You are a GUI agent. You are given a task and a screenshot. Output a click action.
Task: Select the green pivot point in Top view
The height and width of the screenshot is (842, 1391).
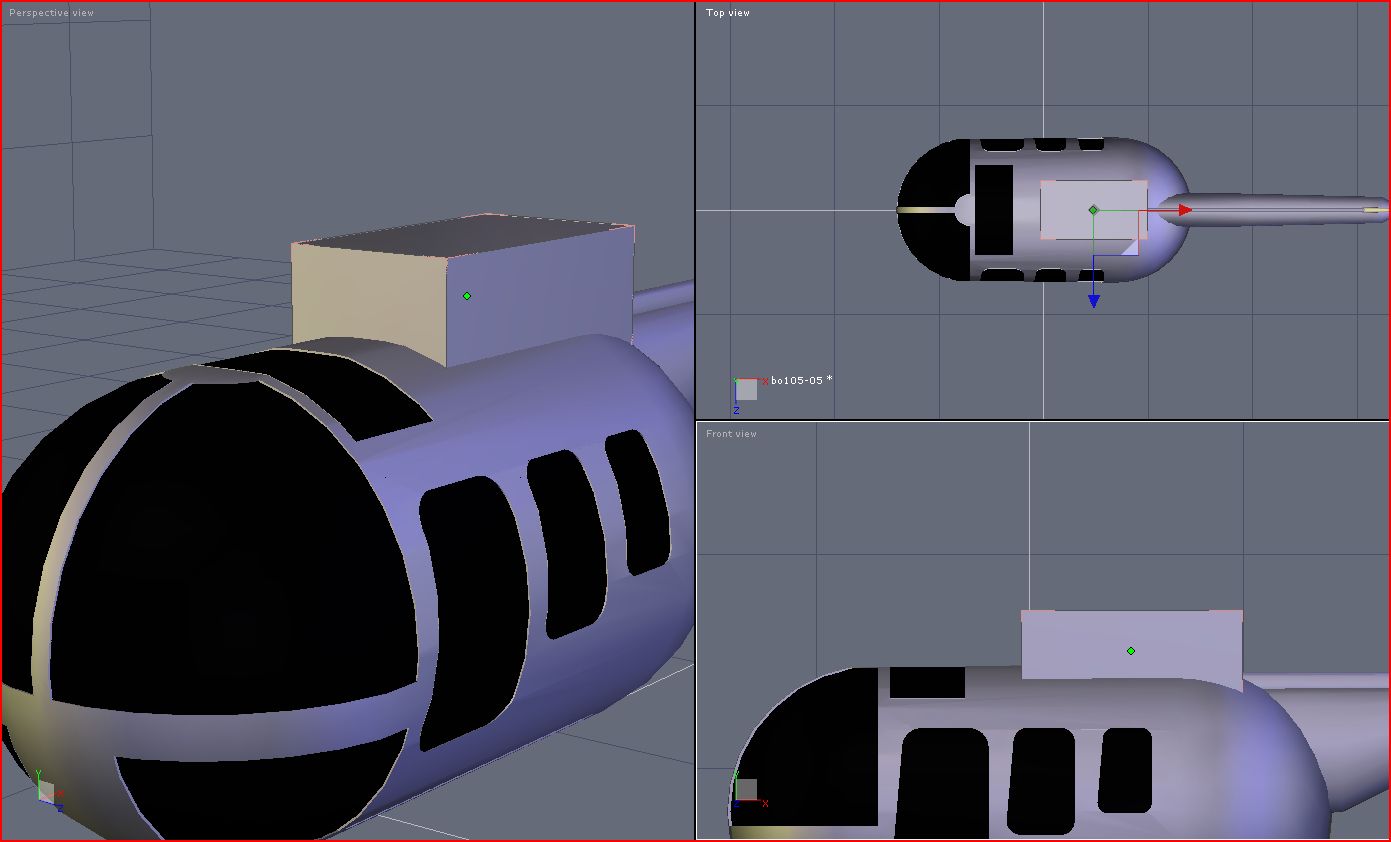tap(1093, 210)
